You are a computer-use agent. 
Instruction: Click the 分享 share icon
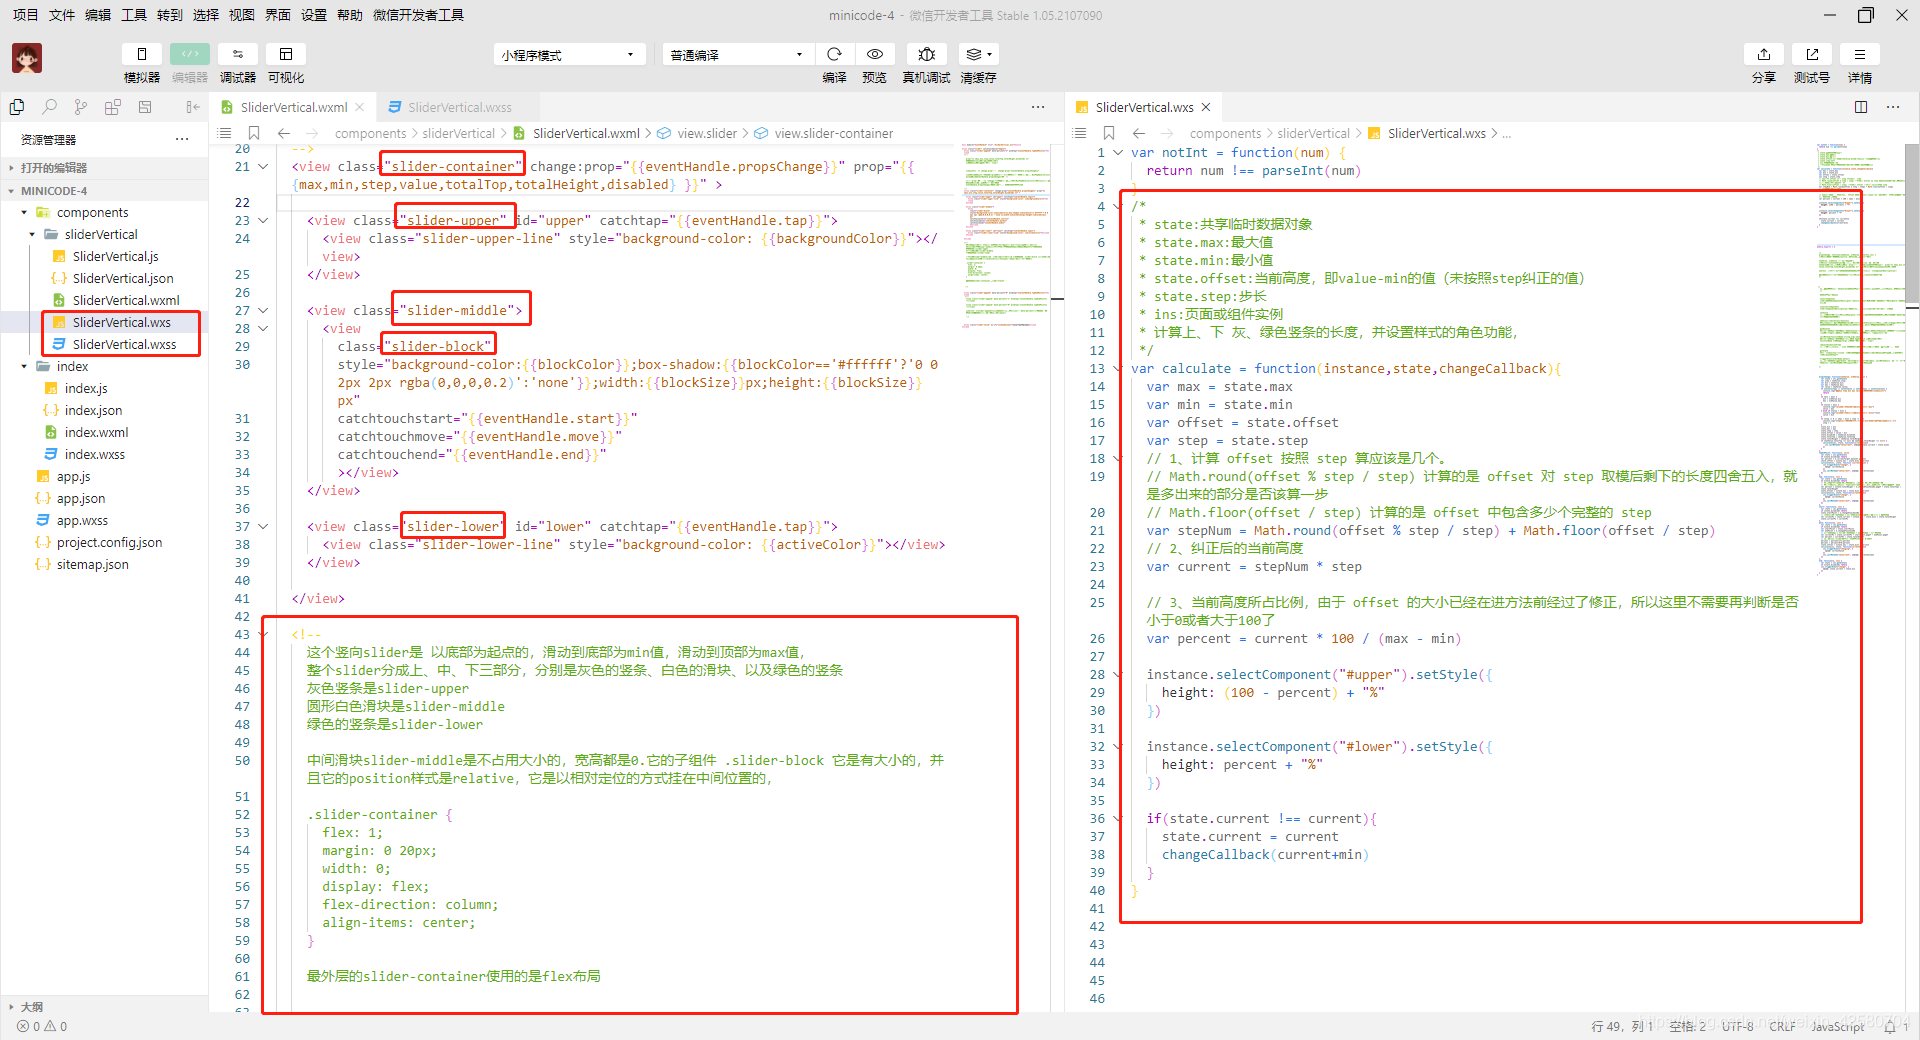pyautogui.click(x=1764, y=54)
